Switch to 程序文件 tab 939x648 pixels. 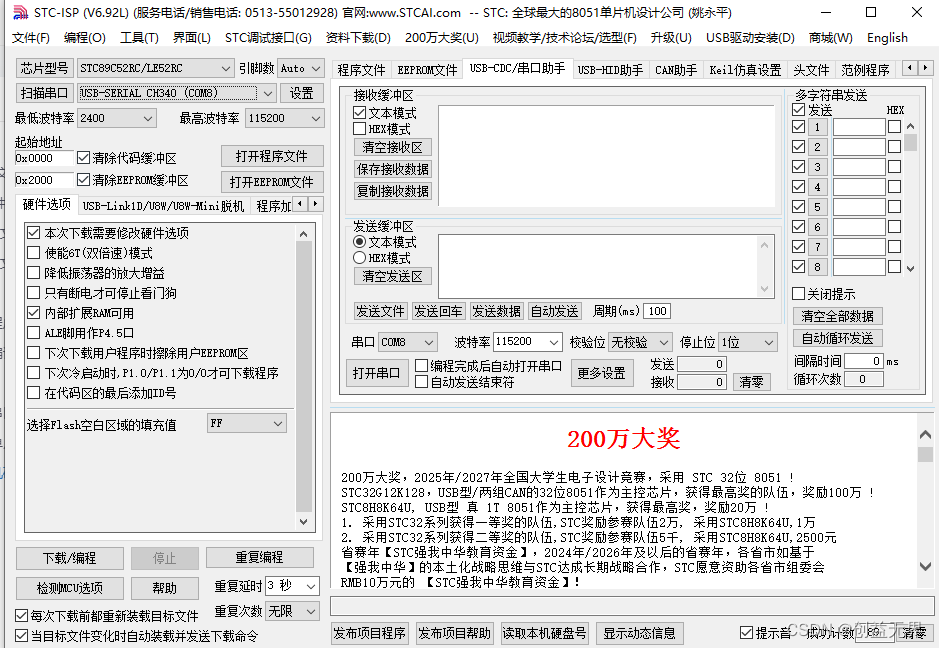361,70
